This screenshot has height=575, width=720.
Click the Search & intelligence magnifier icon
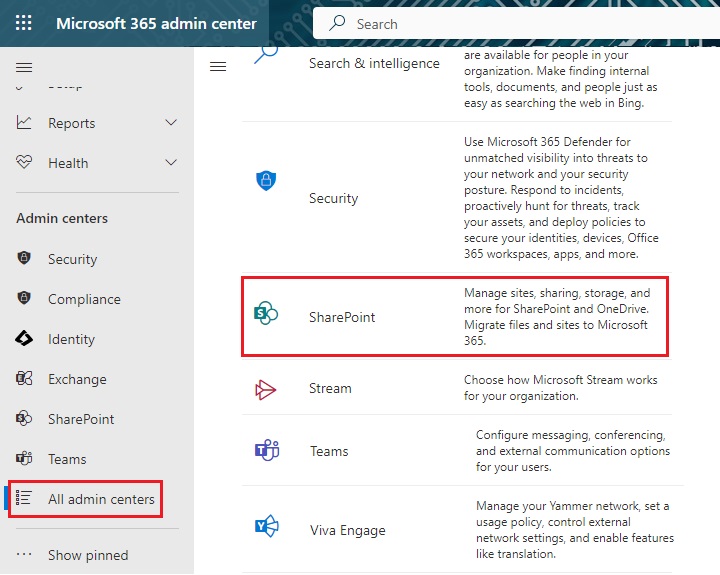coord(266,55)
